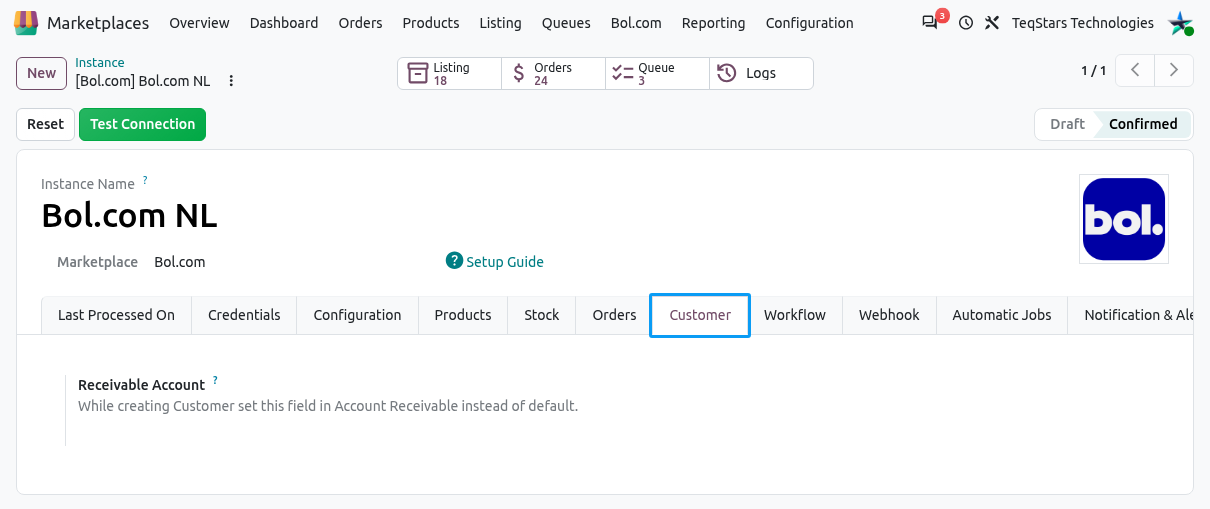Show help tooltip for Instance Name
Viewport: 1210px width, 509px height.
point(145,180)
